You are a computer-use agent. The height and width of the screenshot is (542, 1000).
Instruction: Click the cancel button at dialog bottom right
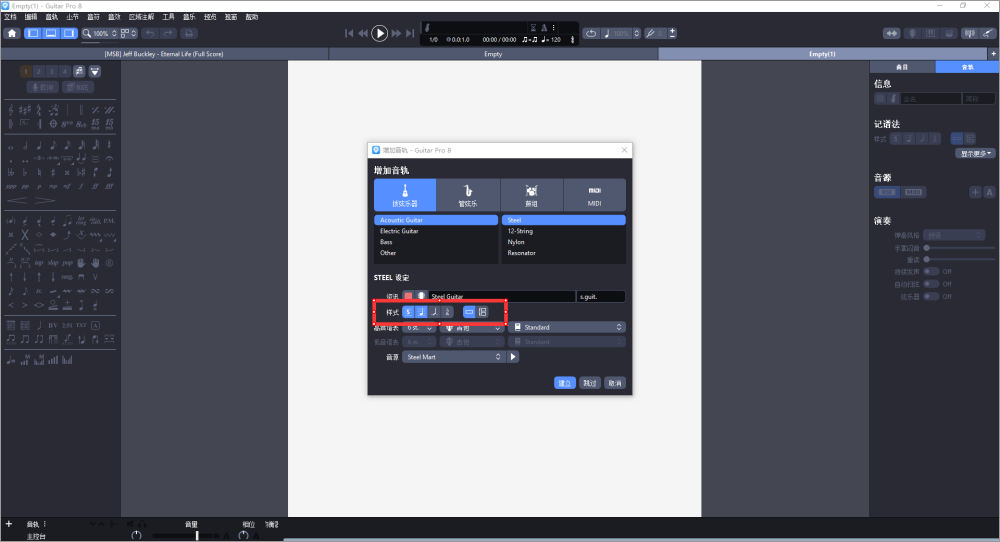click(x=615, y=383)
